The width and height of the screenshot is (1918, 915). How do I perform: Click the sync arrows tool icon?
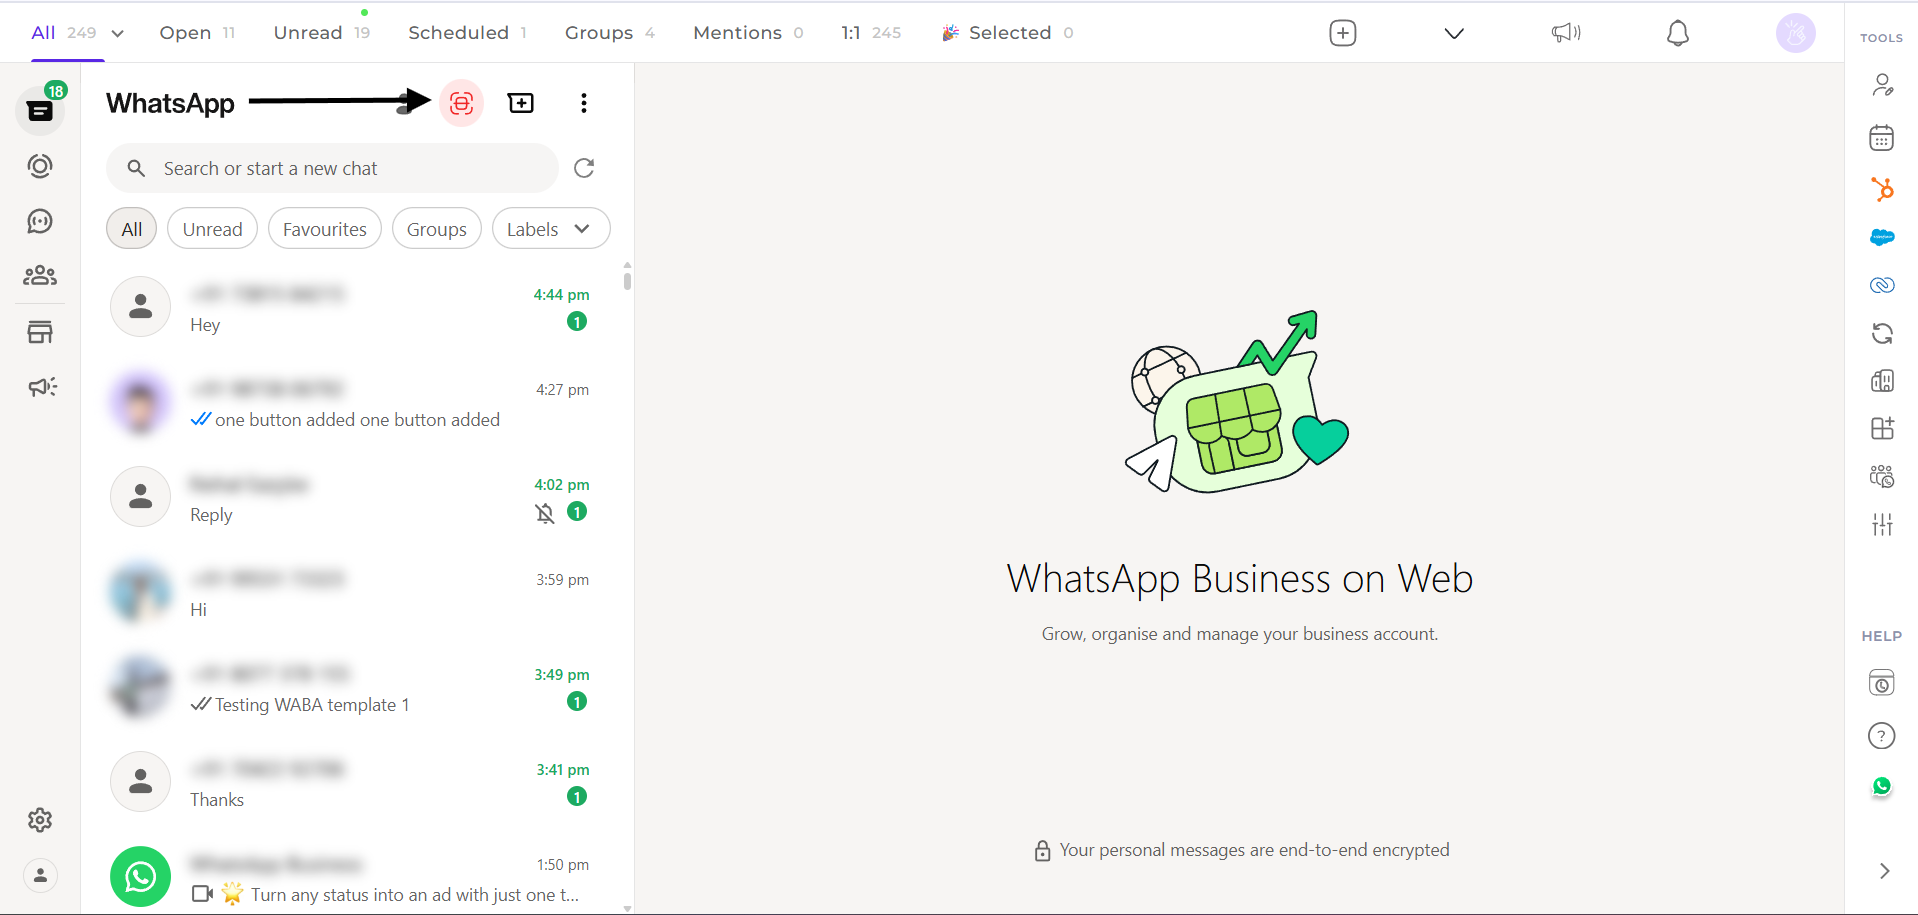(1882, 333)
